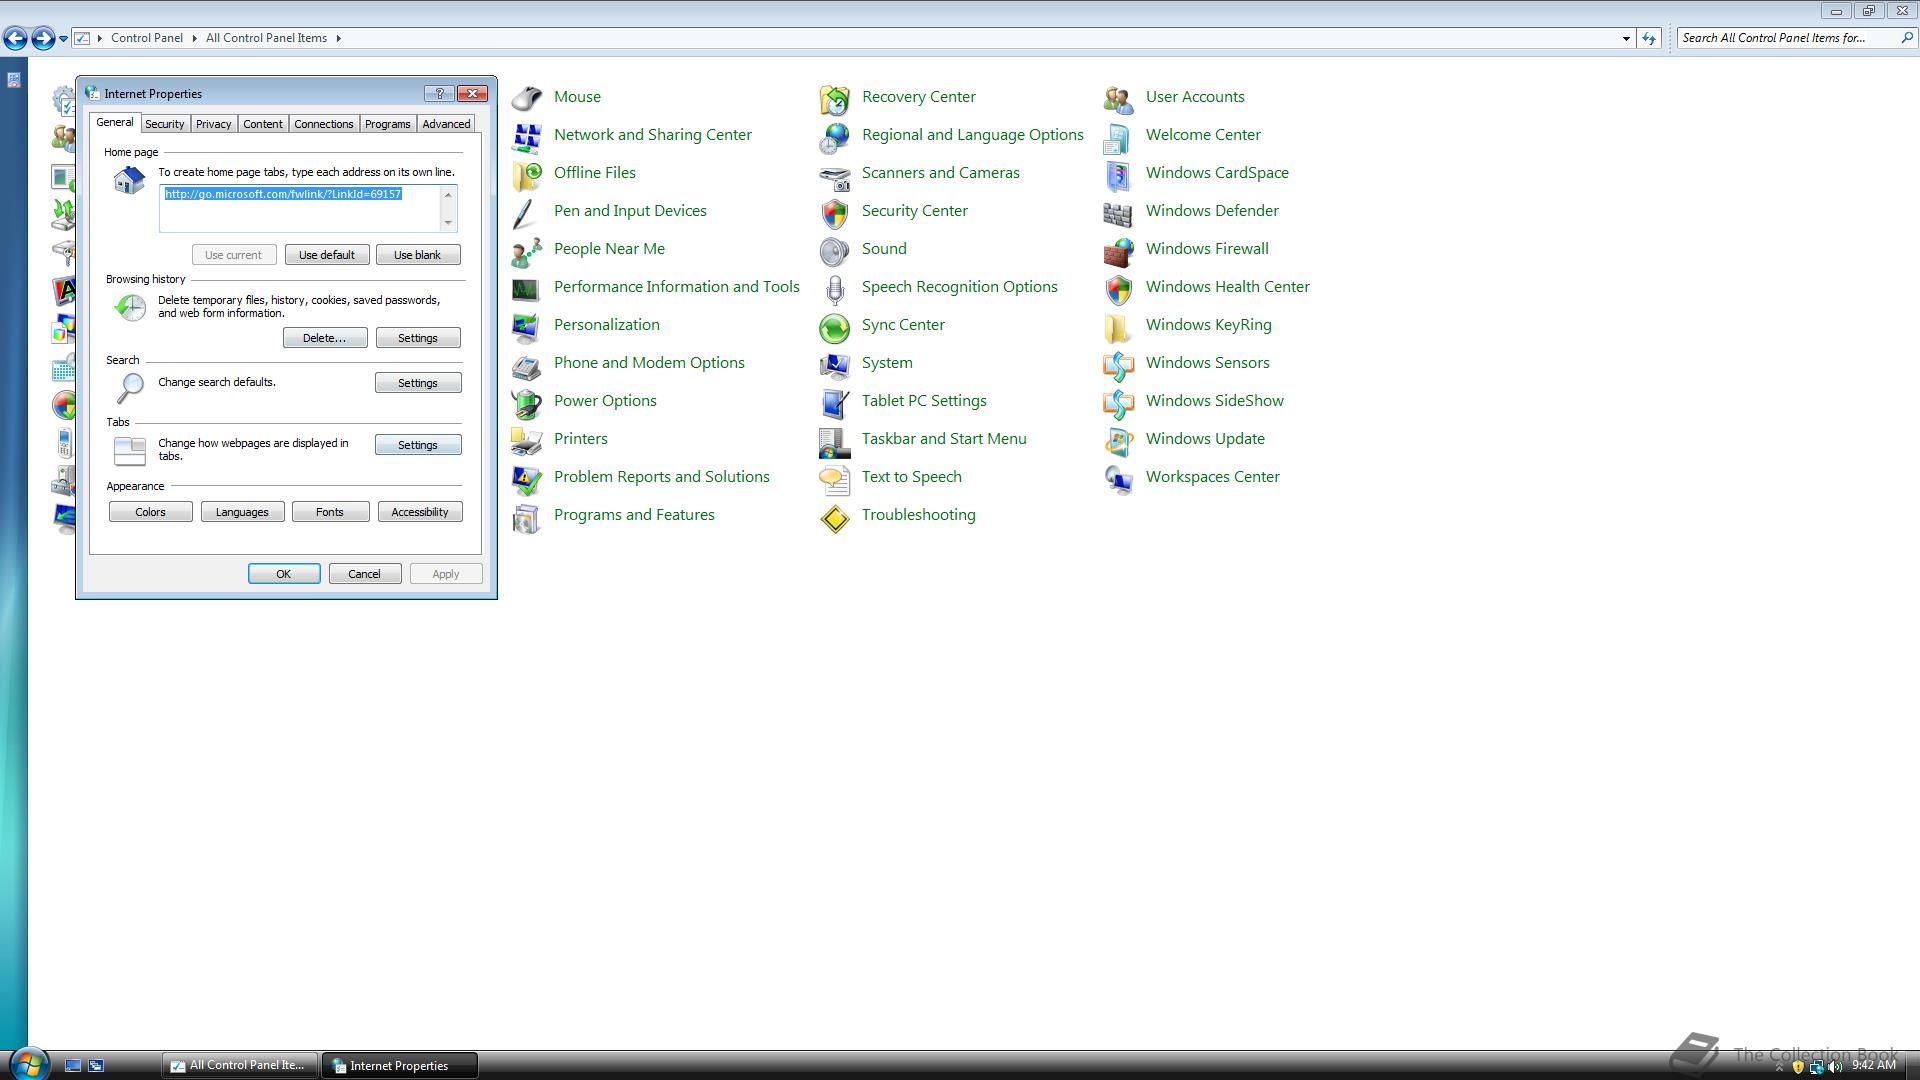Open the recent pages dropdown arrow
Viewport: 1920px width, 1080px height.
click(63, 39)
